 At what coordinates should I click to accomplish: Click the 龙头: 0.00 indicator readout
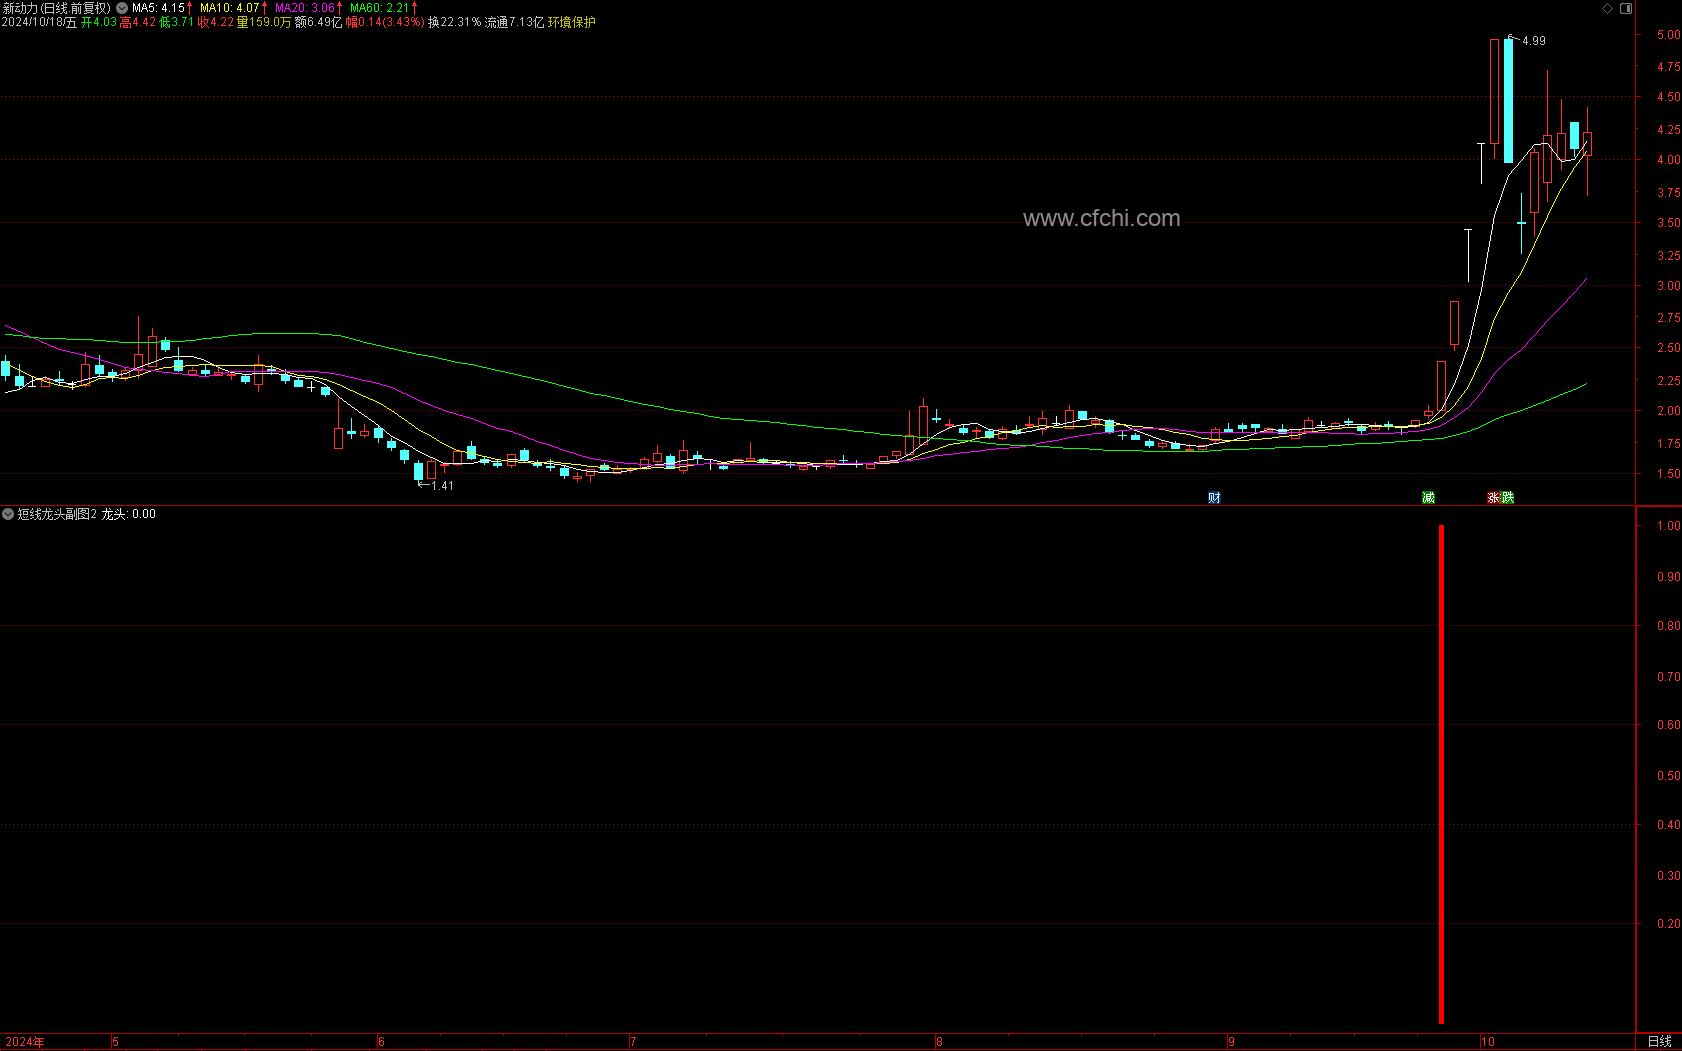[128, 514]
